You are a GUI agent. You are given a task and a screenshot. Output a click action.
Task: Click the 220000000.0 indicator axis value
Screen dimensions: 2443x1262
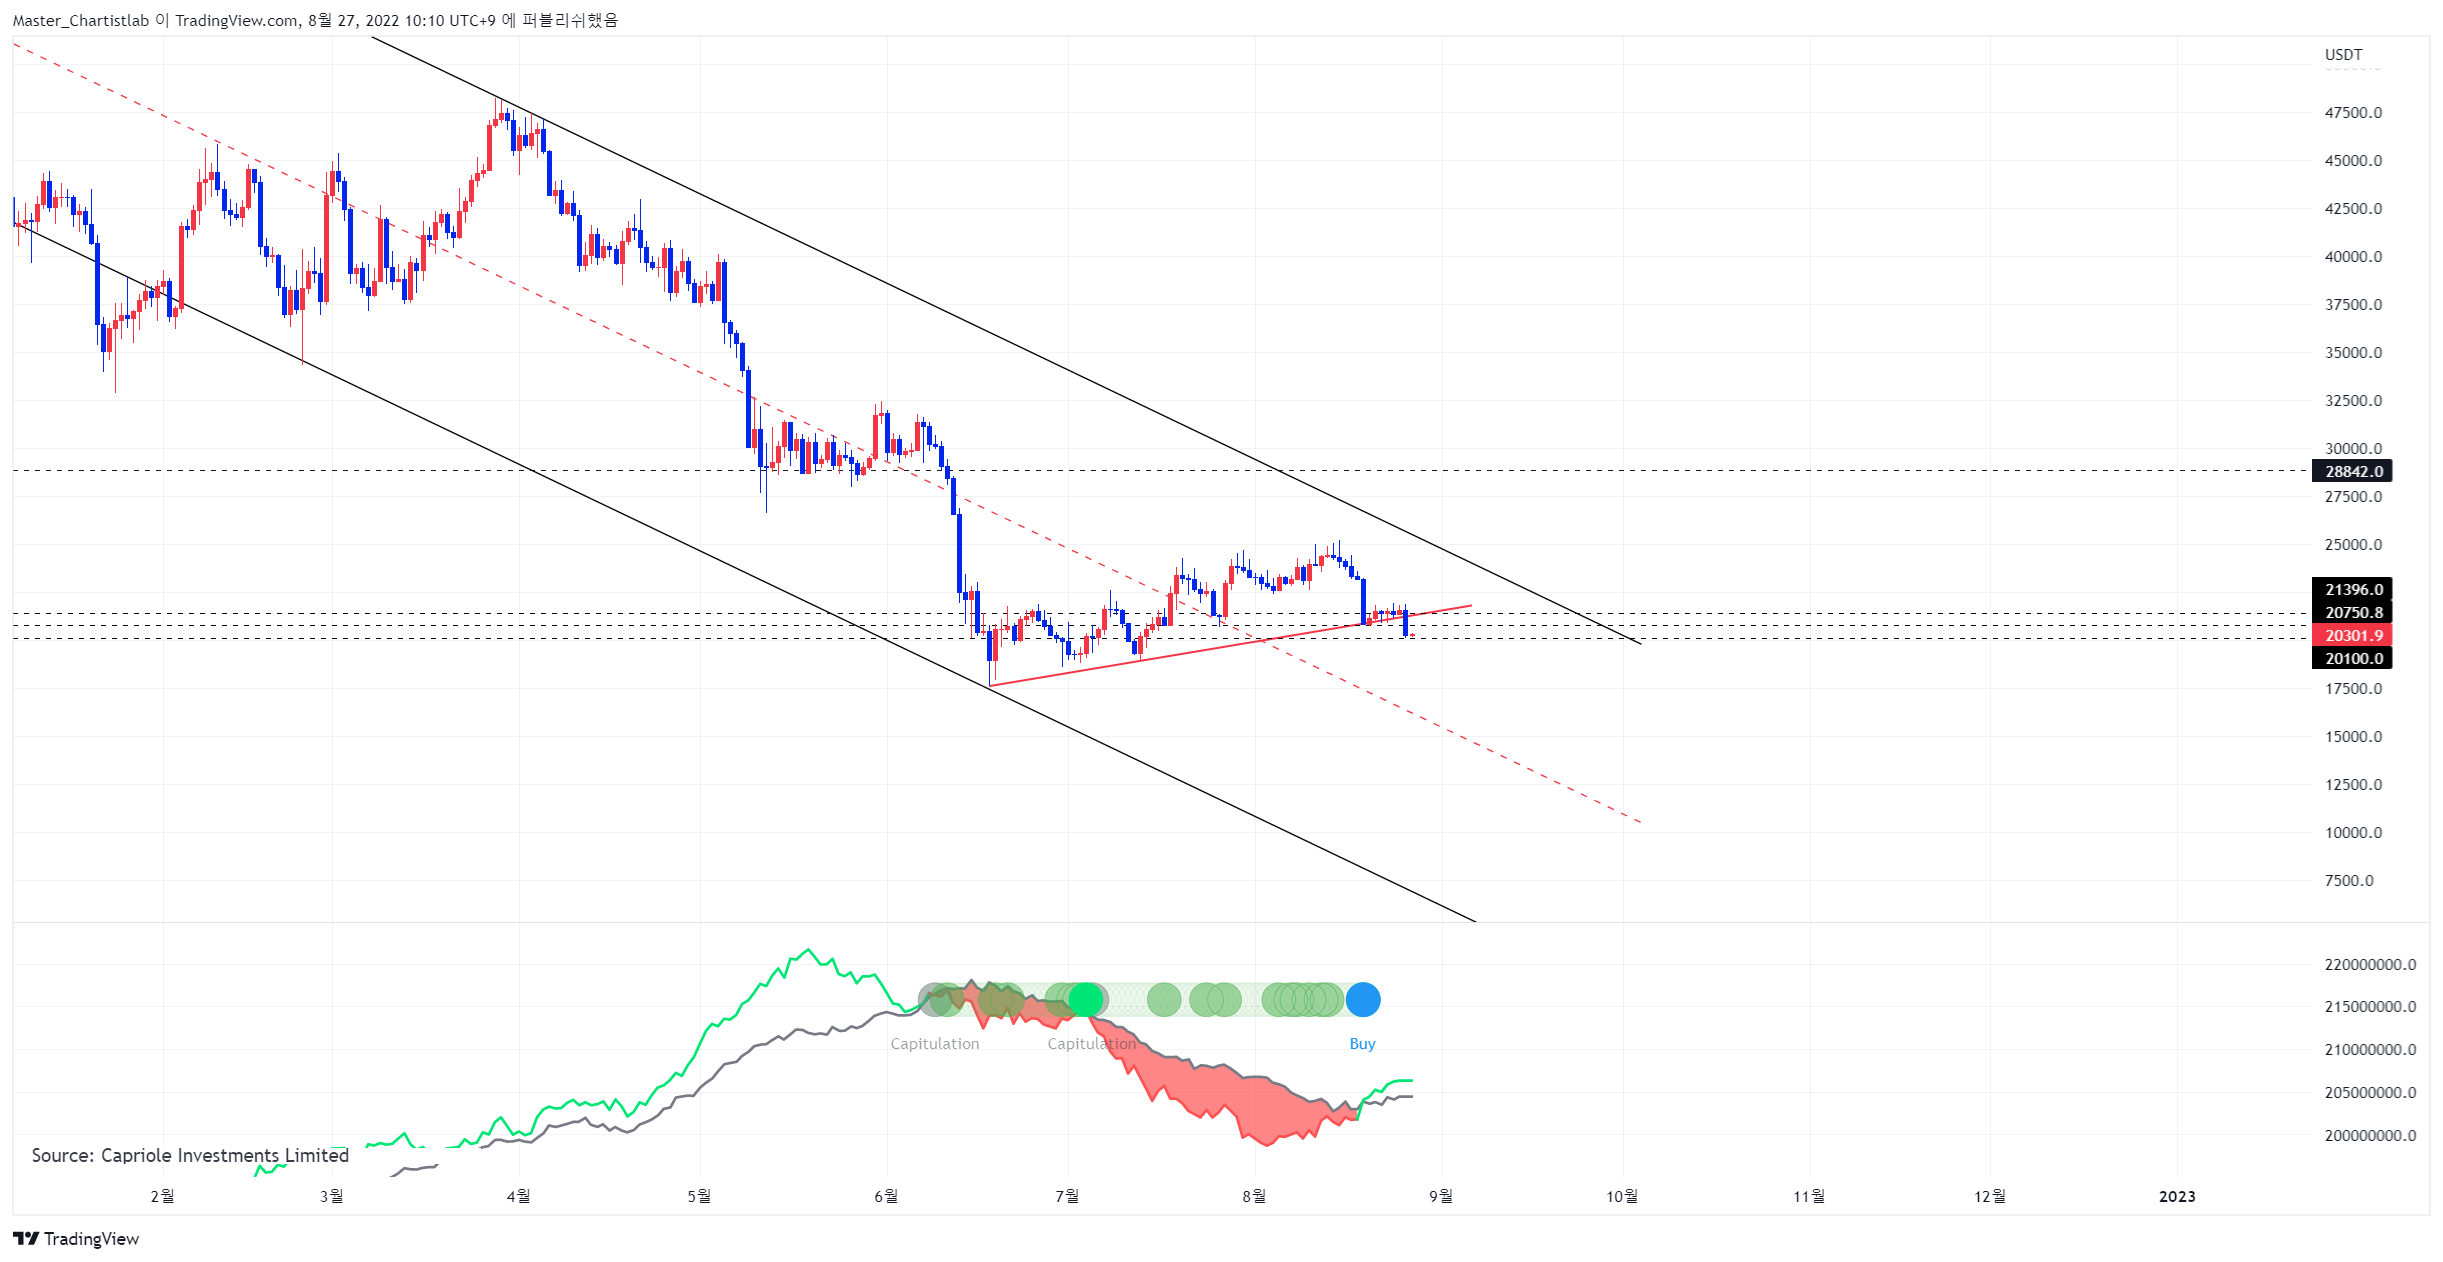click(x=2370, y=964)
